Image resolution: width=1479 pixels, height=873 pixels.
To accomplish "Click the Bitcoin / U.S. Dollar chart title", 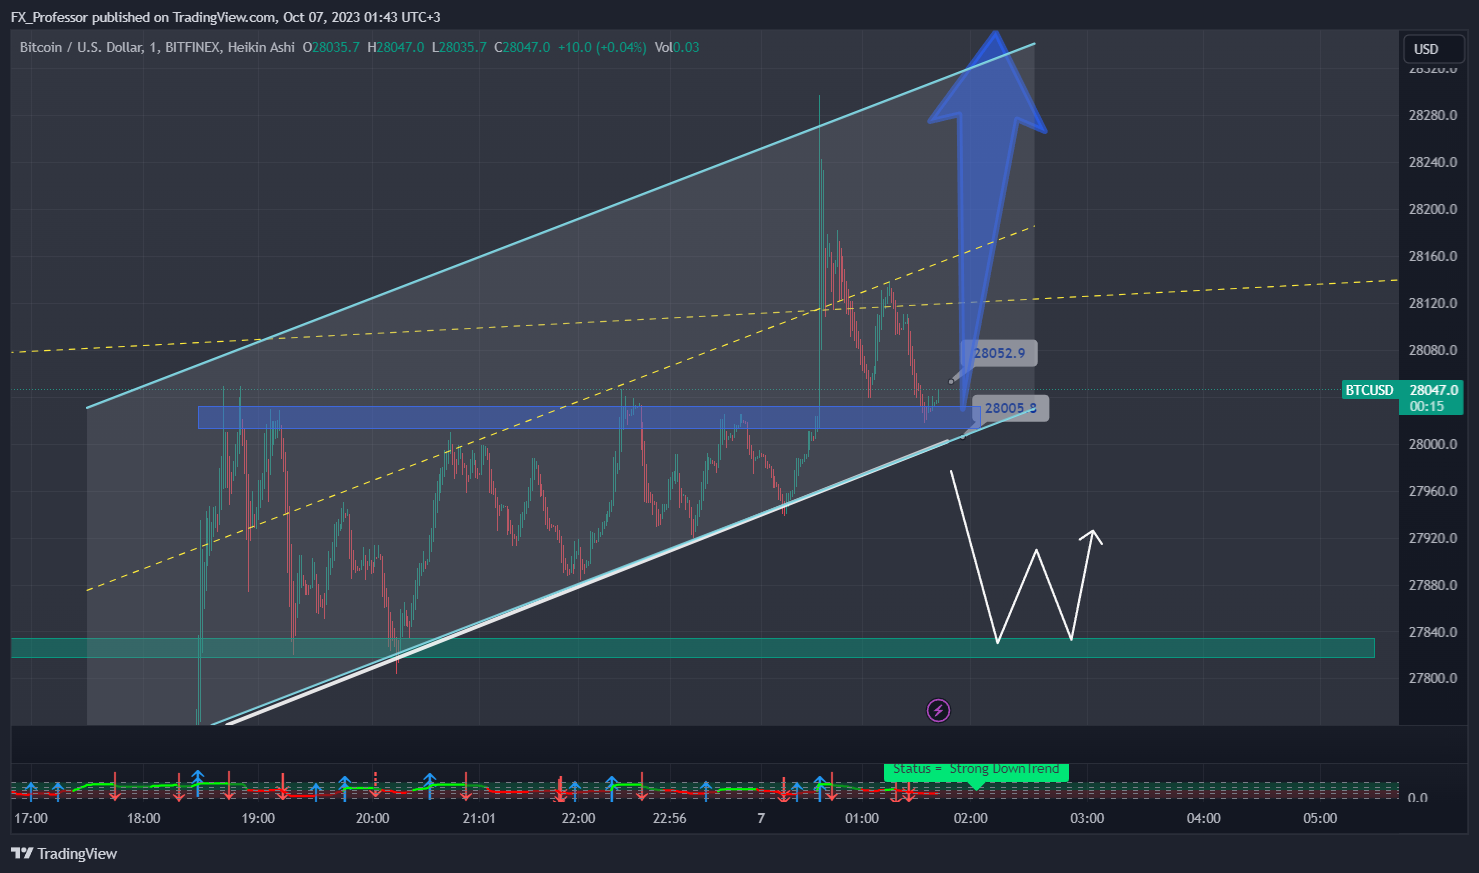I will tap(157, 47).
